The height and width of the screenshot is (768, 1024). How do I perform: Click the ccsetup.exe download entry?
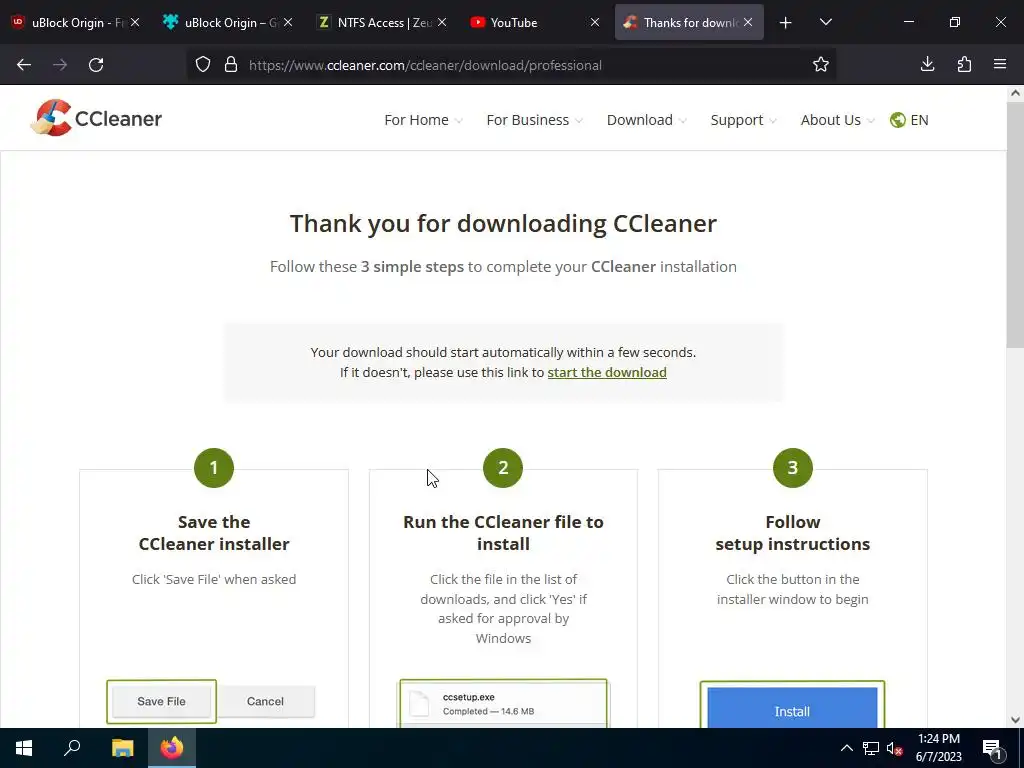tap(503, 704)
